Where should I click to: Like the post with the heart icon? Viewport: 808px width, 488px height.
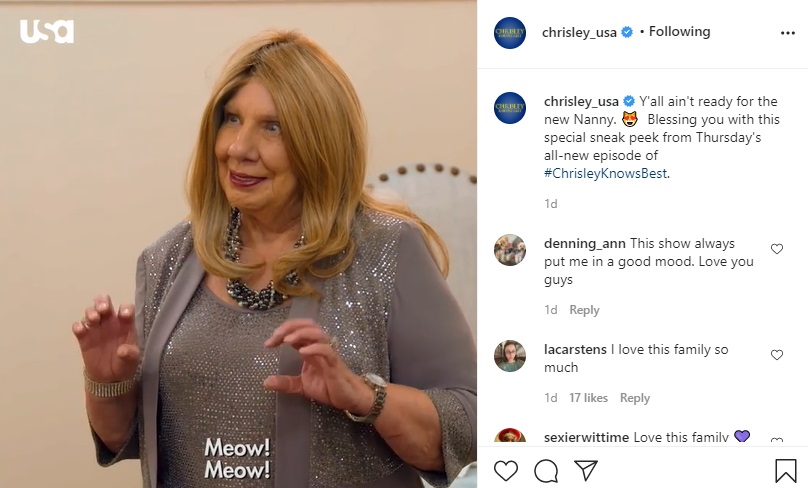click(x=506, y=470)
